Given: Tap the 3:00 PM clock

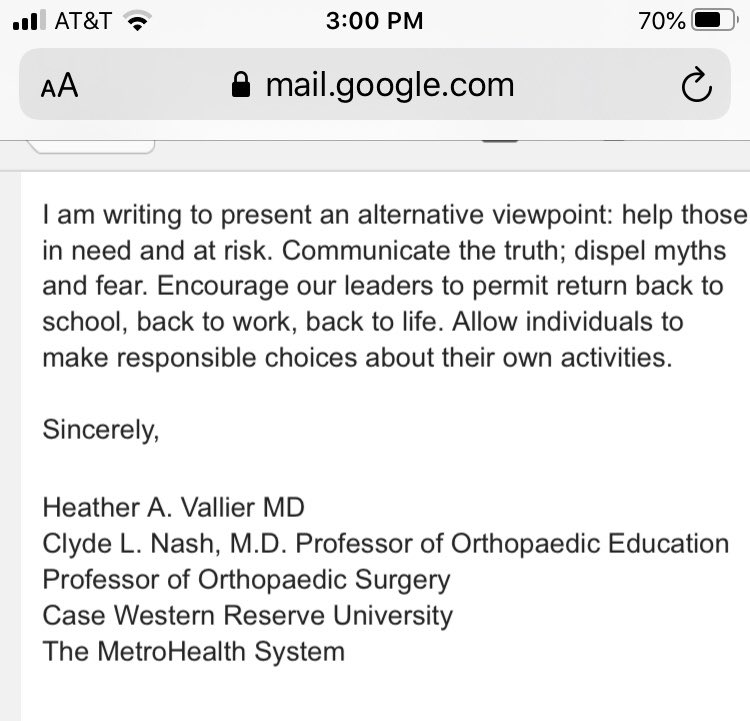Looking at the screenshot, I should coord(375,21).
